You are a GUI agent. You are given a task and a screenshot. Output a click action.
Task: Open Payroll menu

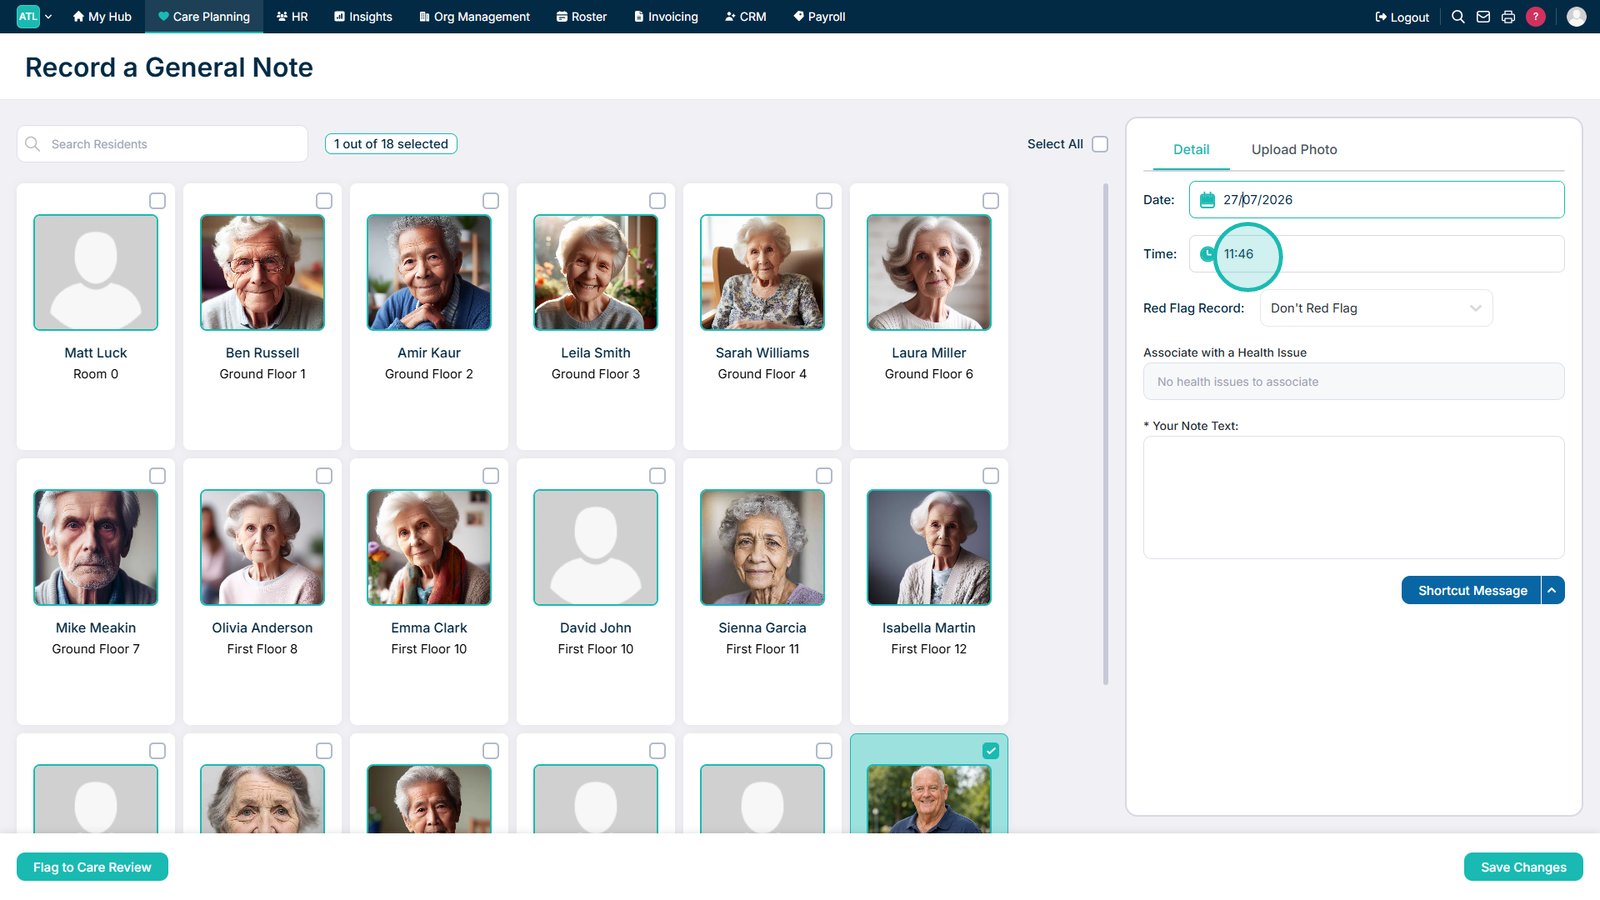tap(819, 17)
